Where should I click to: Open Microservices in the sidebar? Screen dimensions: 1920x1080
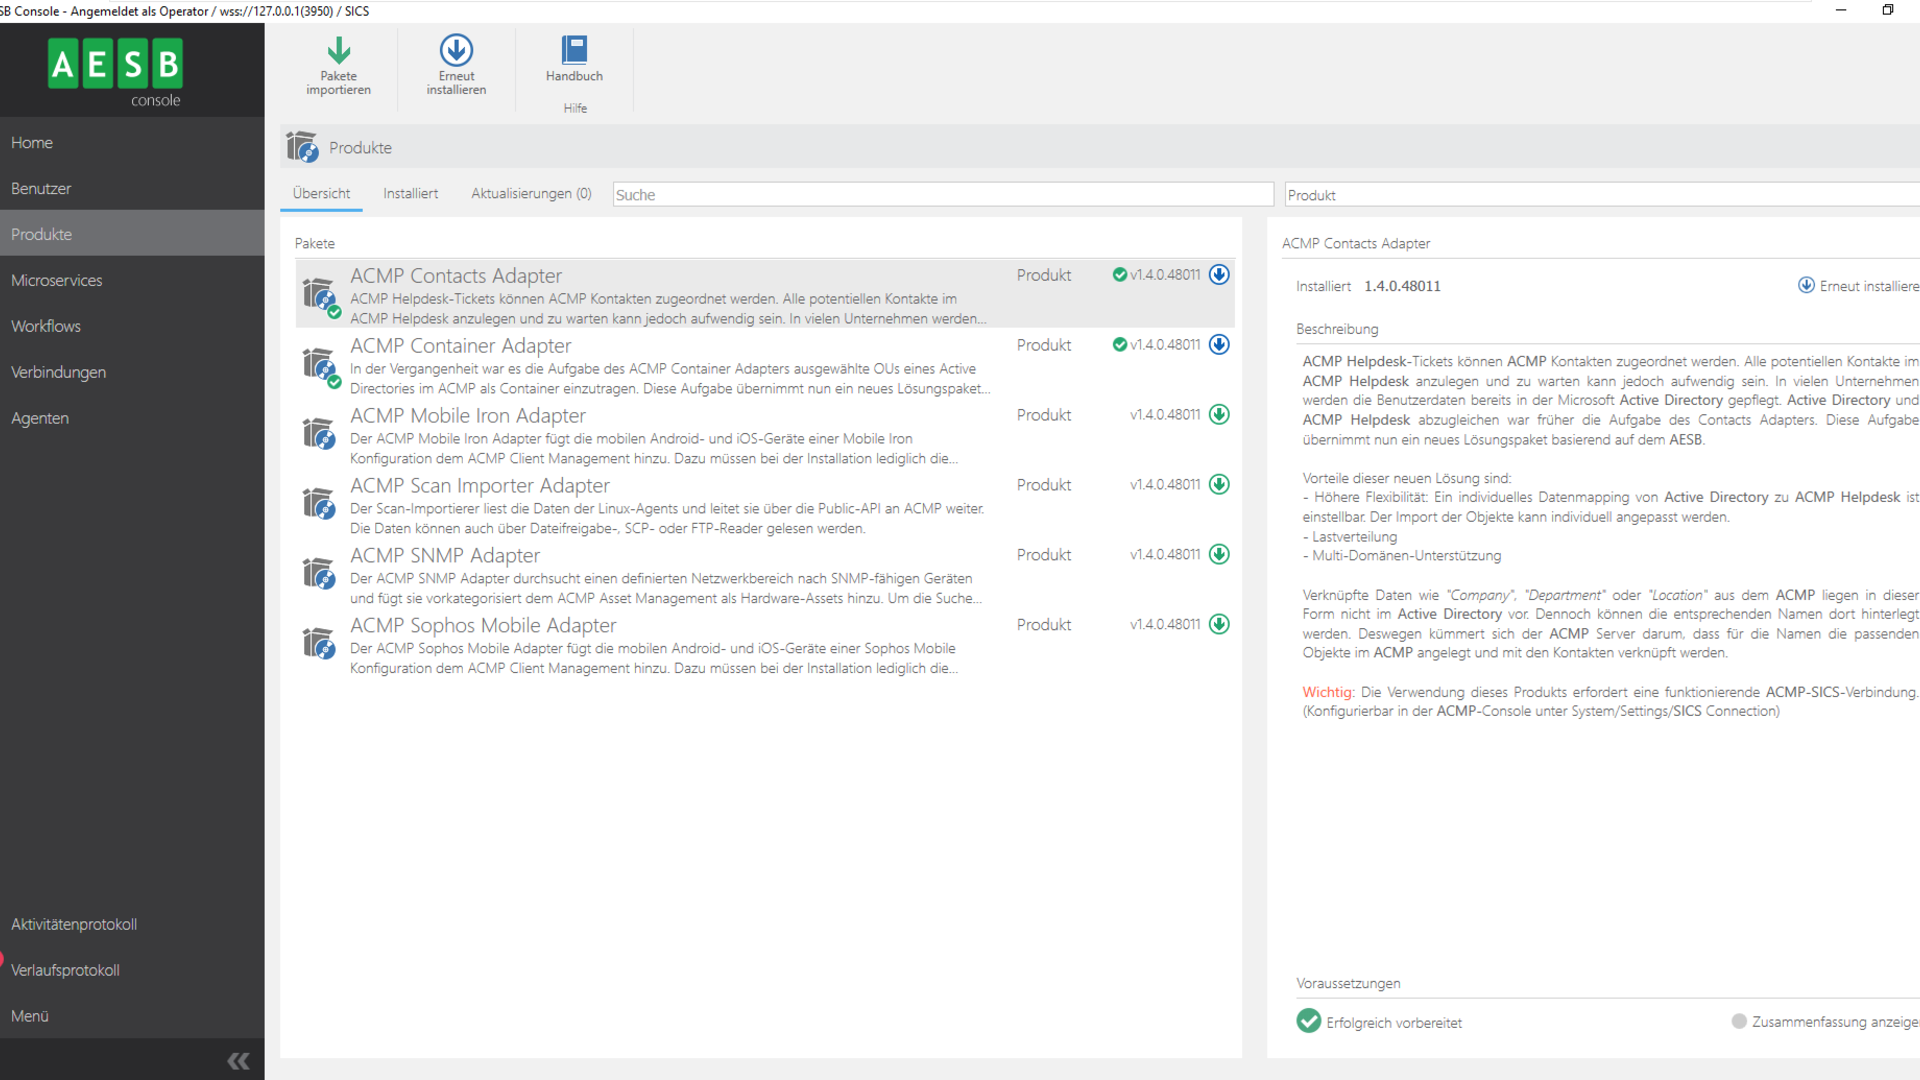point(132,281)
